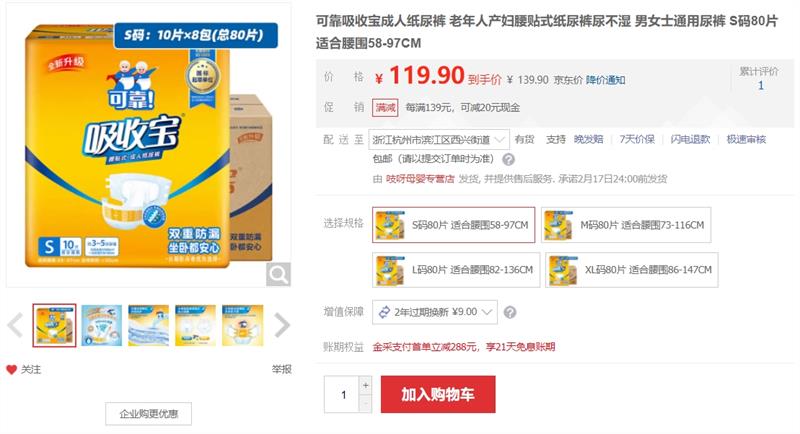Screen dimensions: 800x434
Task: Select S码80片 适合腰围58-97CM option
Action: pos(454,225)
